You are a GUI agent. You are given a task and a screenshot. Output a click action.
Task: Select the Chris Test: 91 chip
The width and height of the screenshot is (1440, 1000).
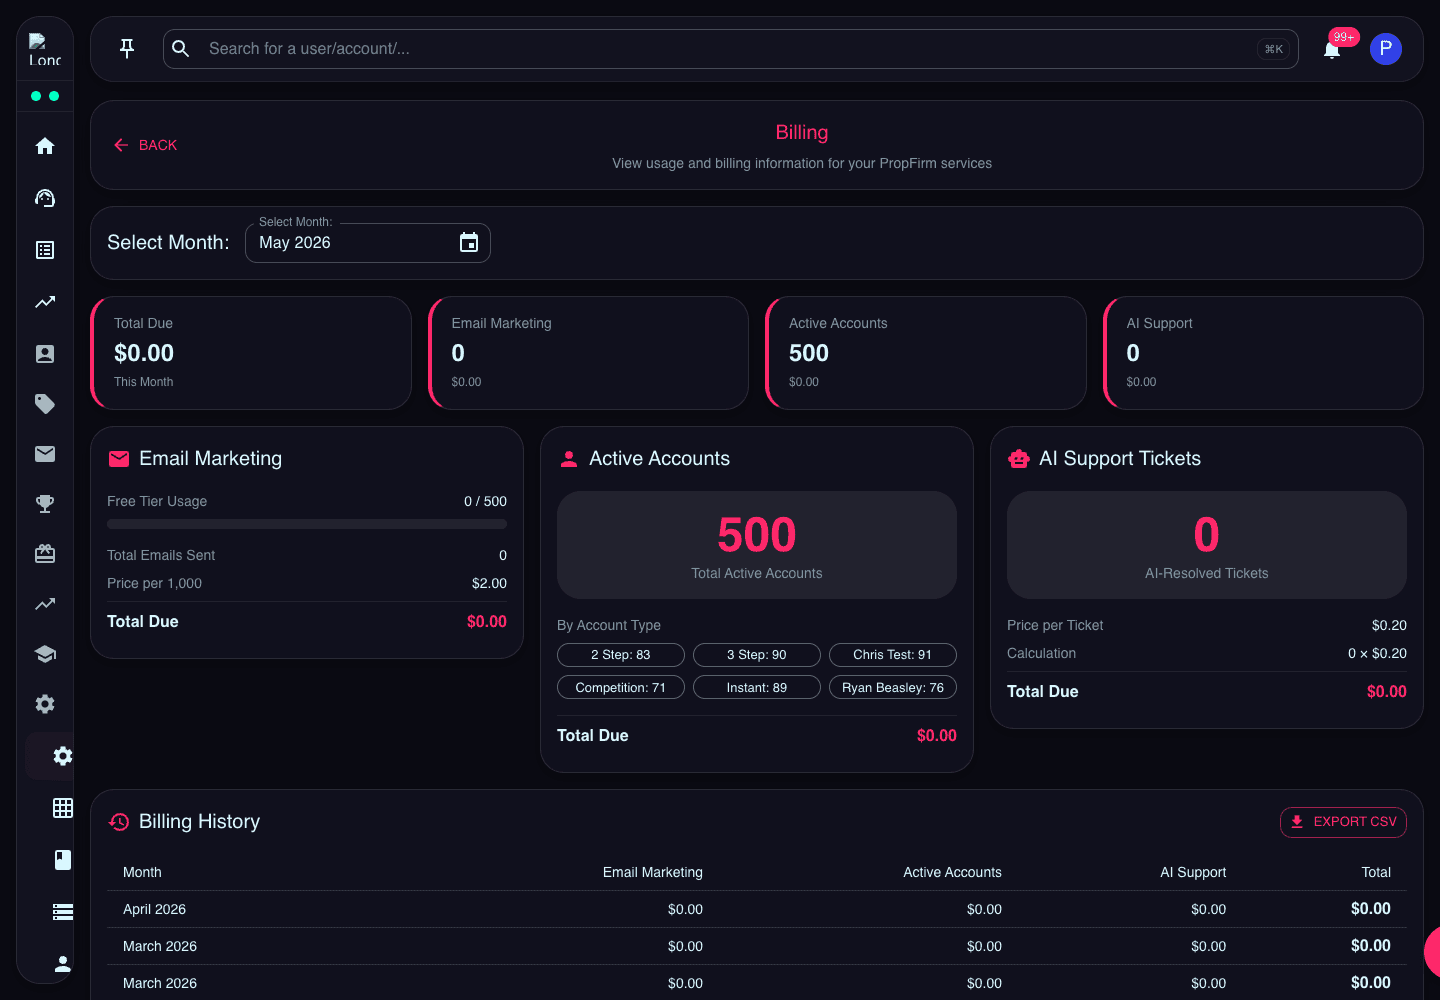tap(893, 655)
